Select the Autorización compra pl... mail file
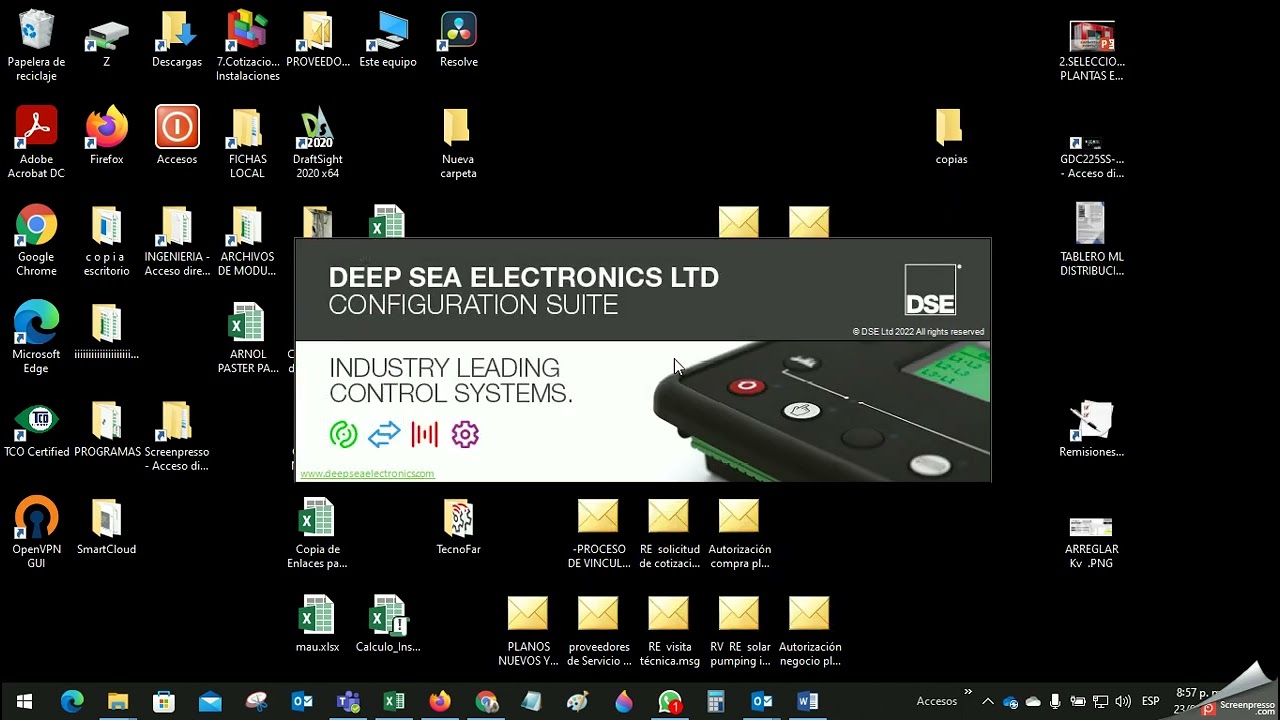Screen dimensions: 1280x720 pos(739,533)
